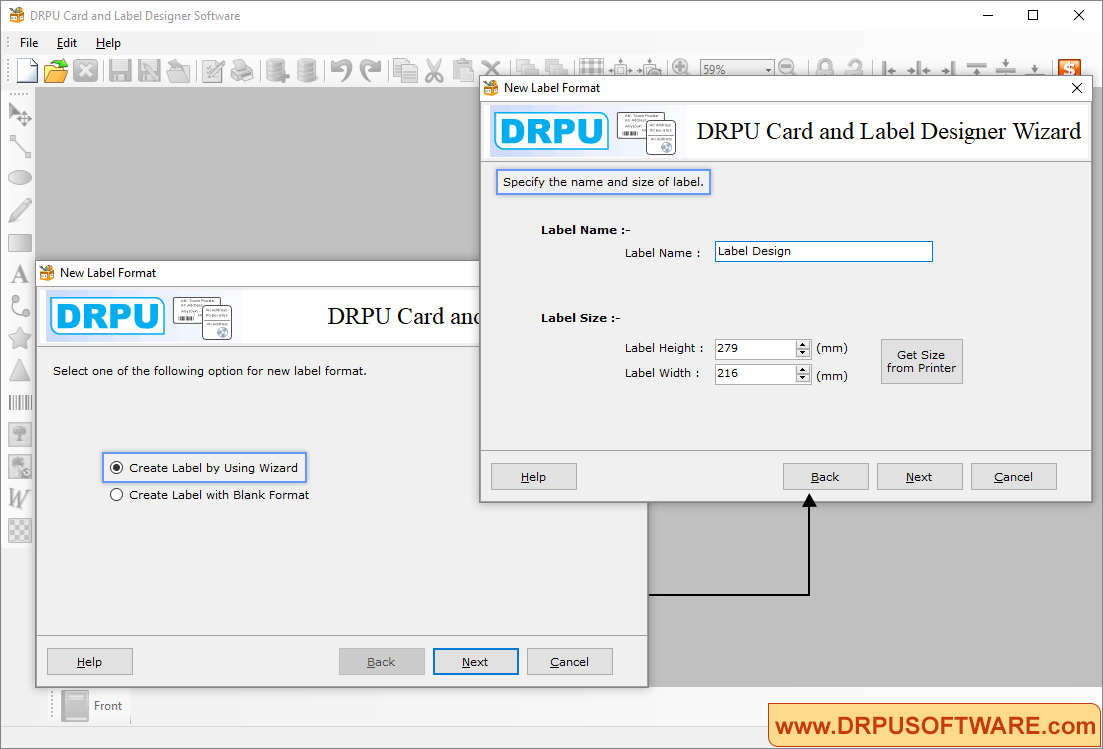This screenshot has width=1103, height=749.
Task: Click the Label Name text field
Action: click(x=824, y=252)
